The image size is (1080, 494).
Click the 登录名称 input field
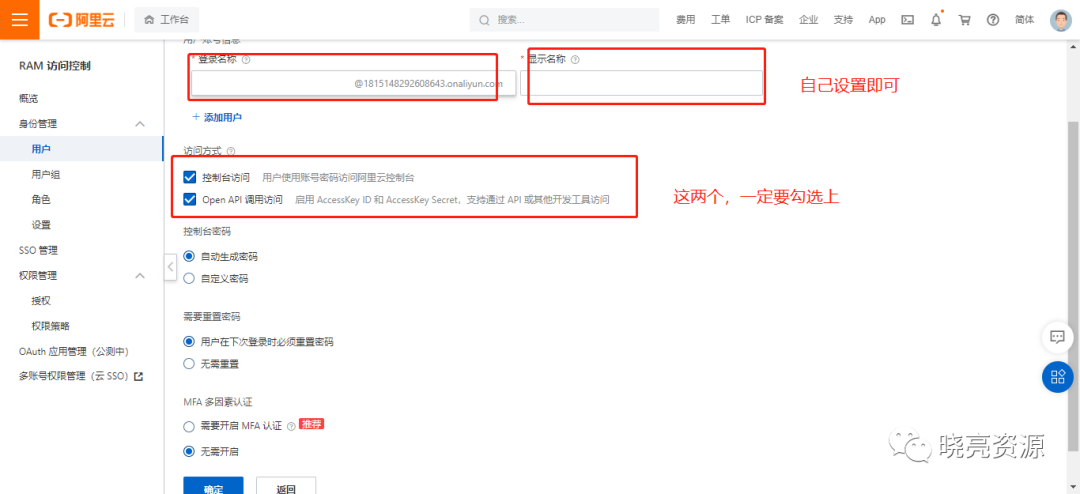click(353, 83)
